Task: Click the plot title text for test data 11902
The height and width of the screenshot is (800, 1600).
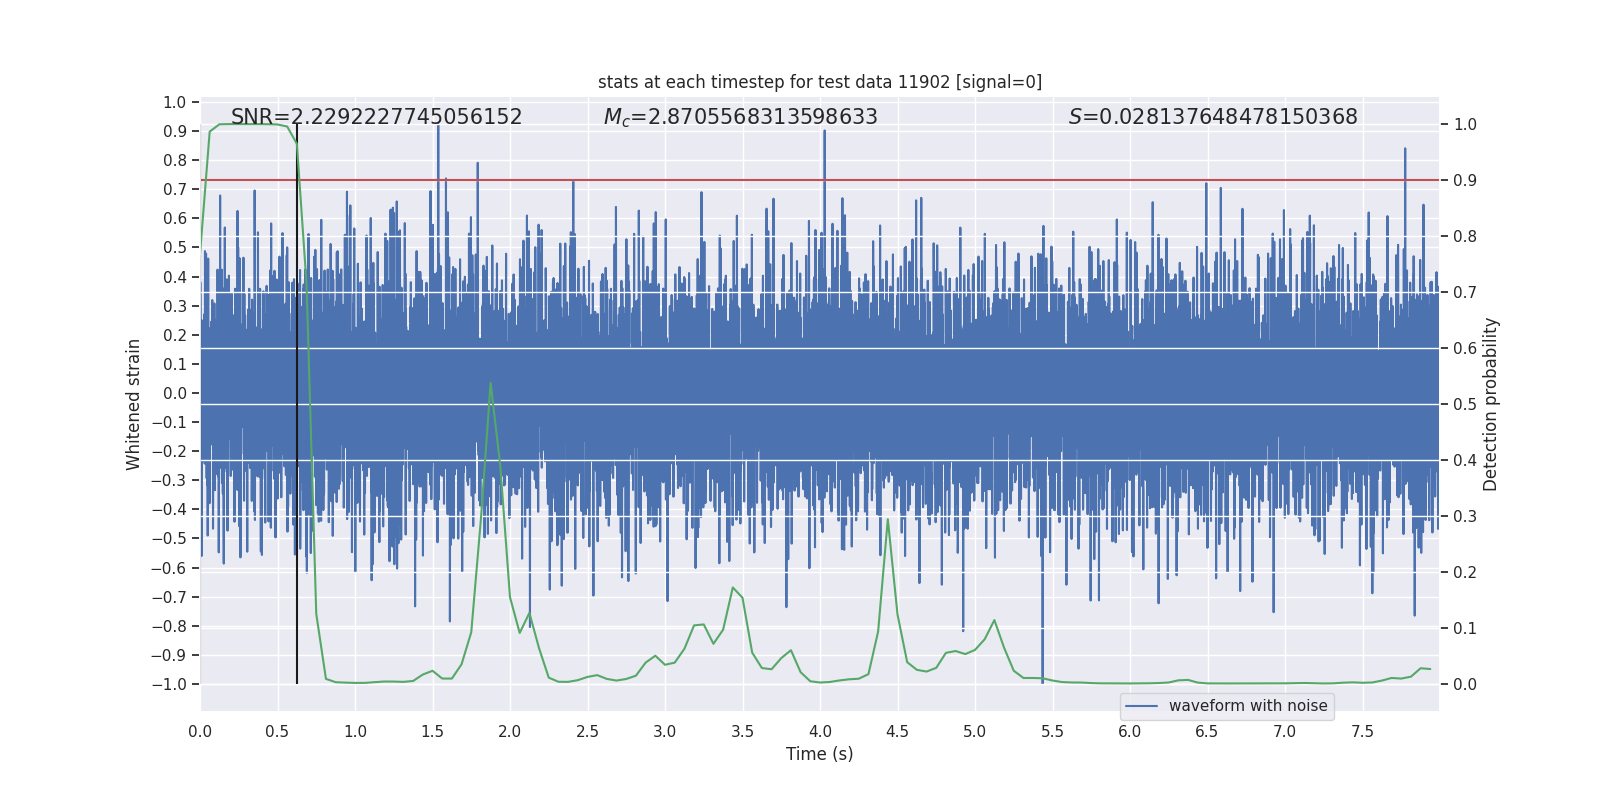Action: [x=820, y=82]
